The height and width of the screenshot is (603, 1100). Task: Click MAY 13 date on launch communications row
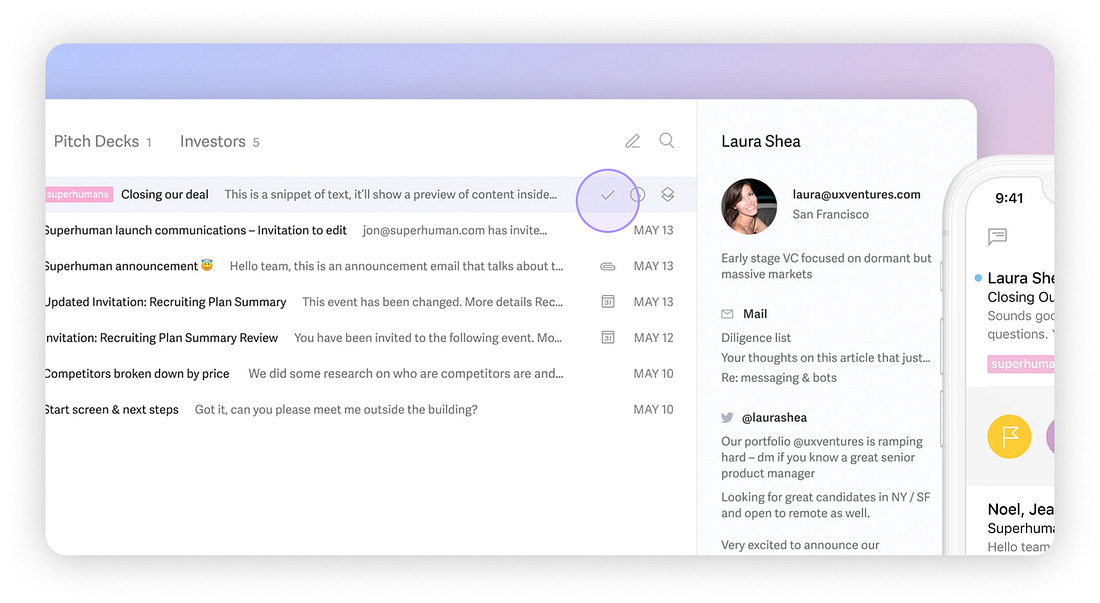pos(653,230)
